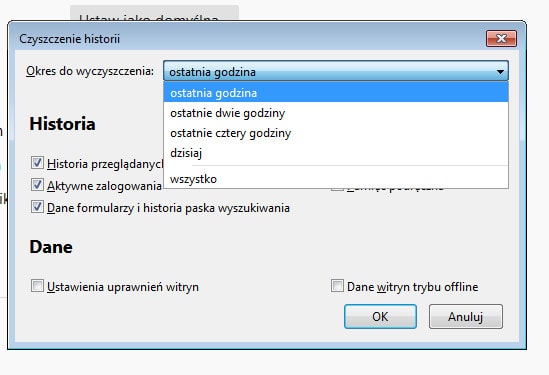Click the 'Dane' section heading

point(51,247)
